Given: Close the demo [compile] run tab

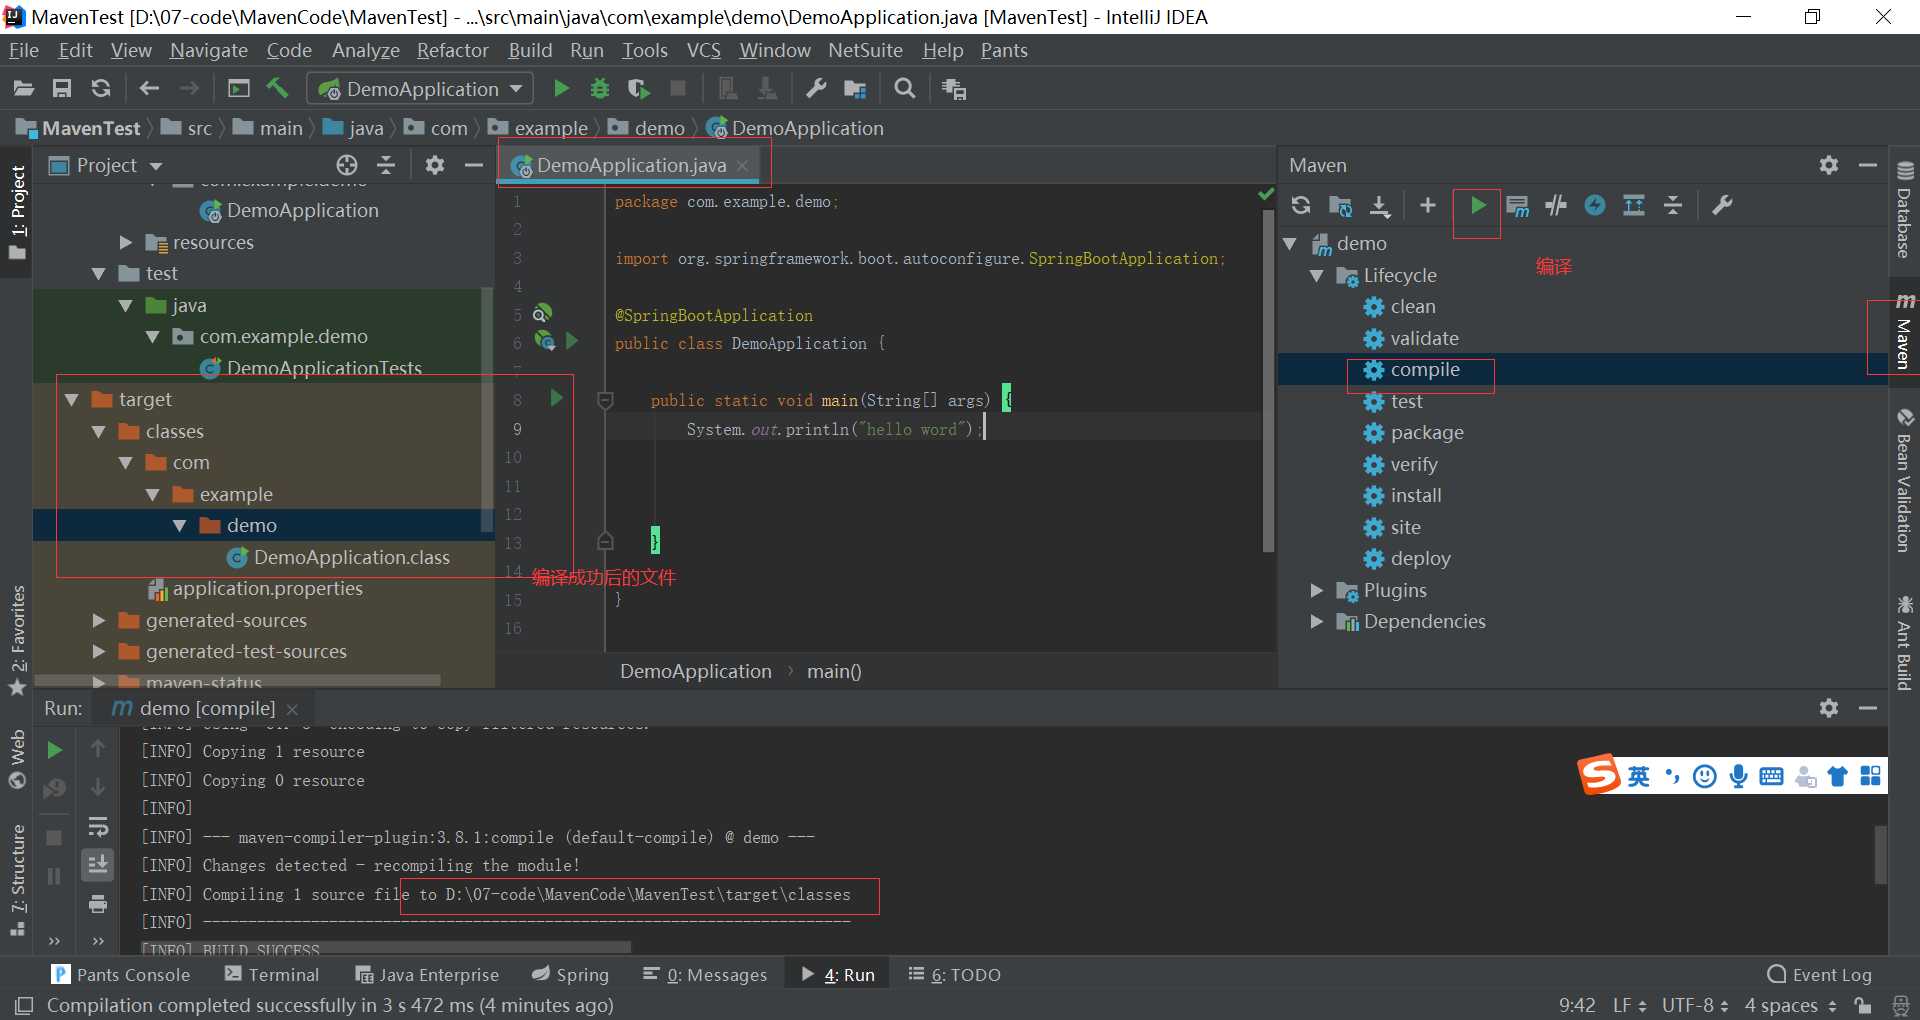Looking at the screenshot, I should [292, 709].
